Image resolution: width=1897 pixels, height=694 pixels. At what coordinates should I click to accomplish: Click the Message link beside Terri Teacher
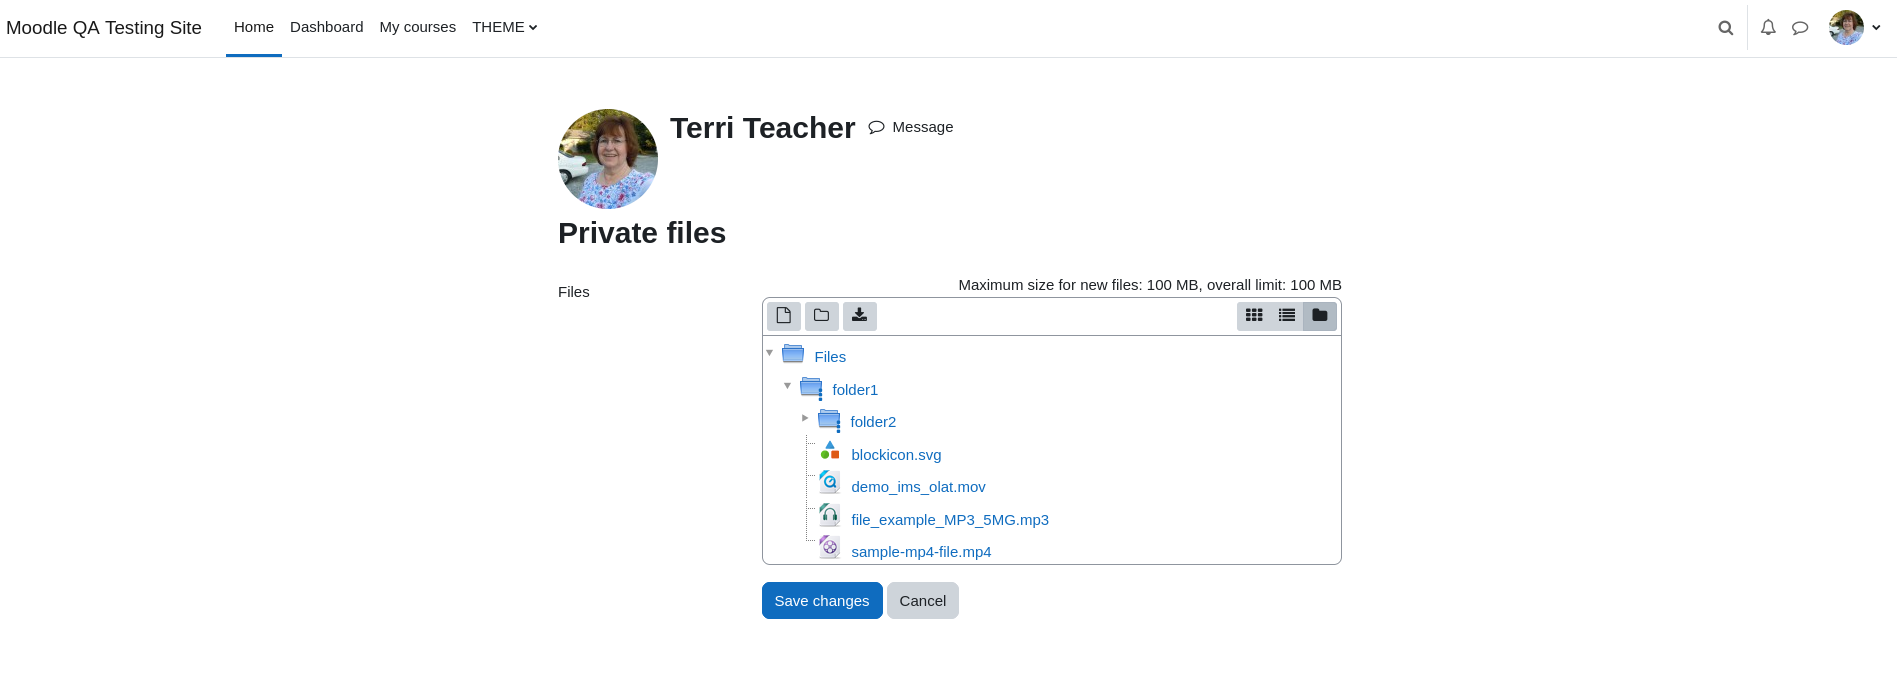click(x=911, y=127)
